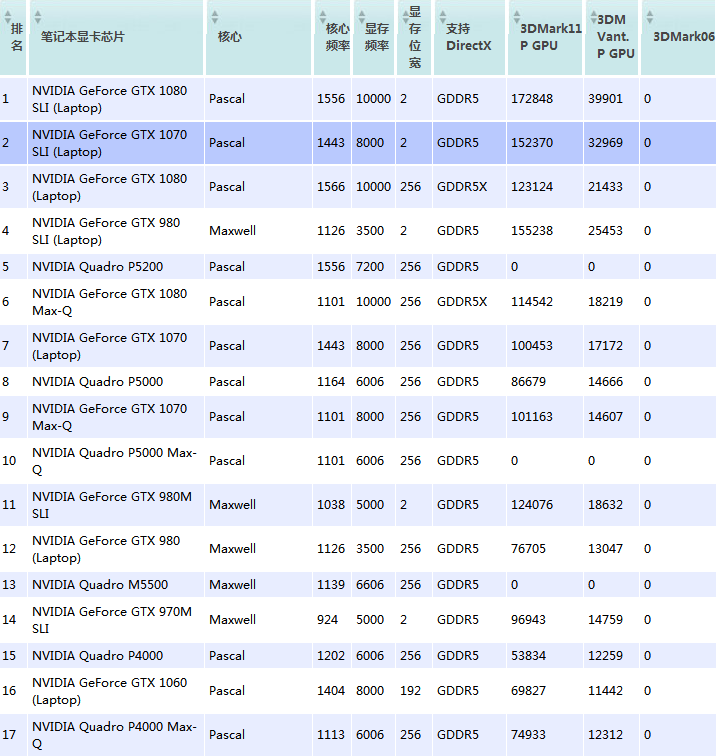Select 3DMark11 score 155238

click(532, 230)
